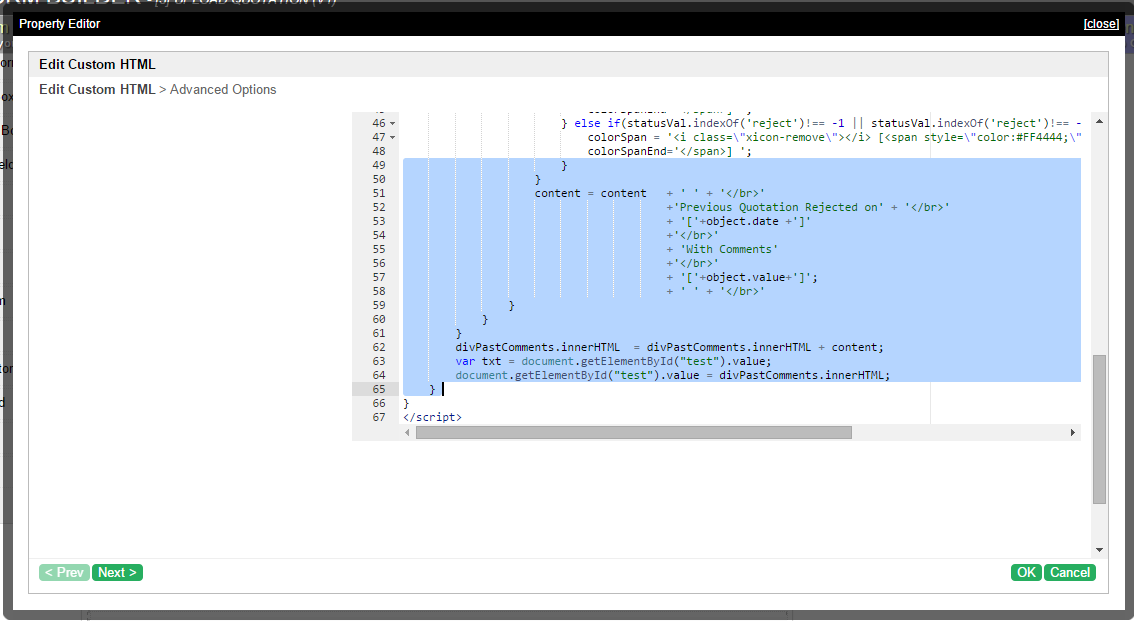Click the code editor's horizontal scrollbar thumb
1134x621 pixels.
pyautogui.click(x=633, y=433)
